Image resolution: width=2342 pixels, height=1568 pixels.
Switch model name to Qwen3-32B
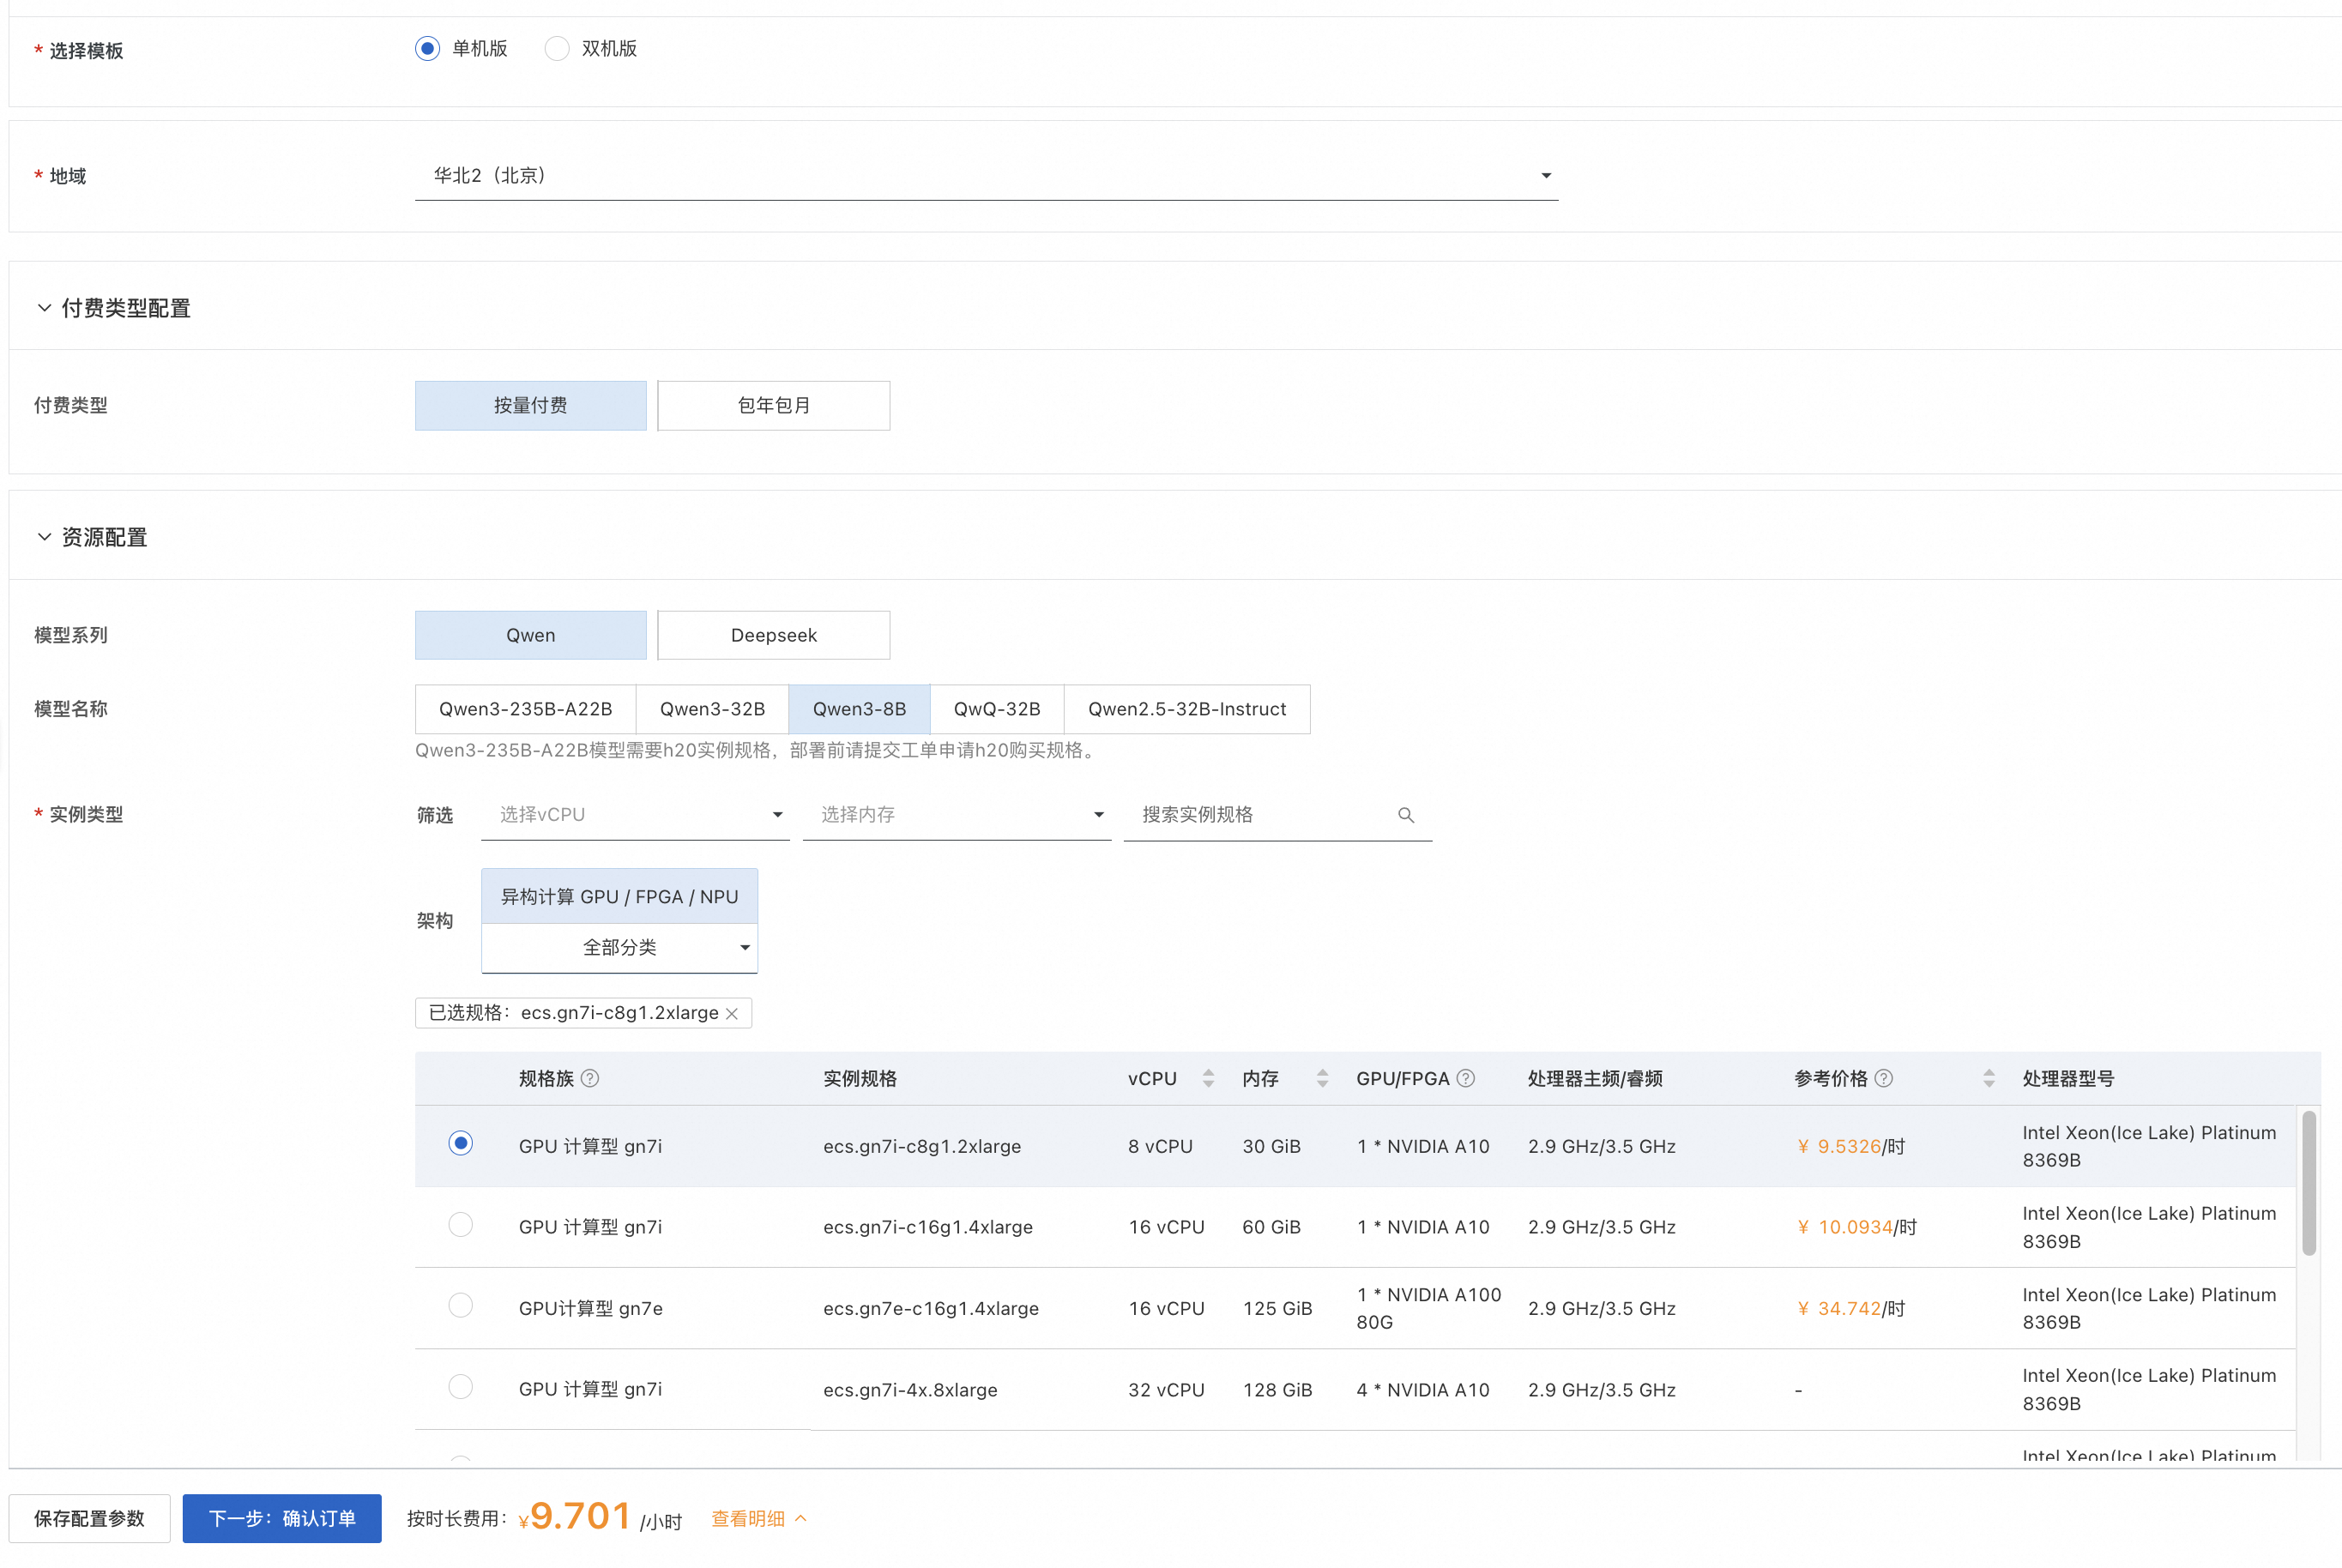point(712,709)
